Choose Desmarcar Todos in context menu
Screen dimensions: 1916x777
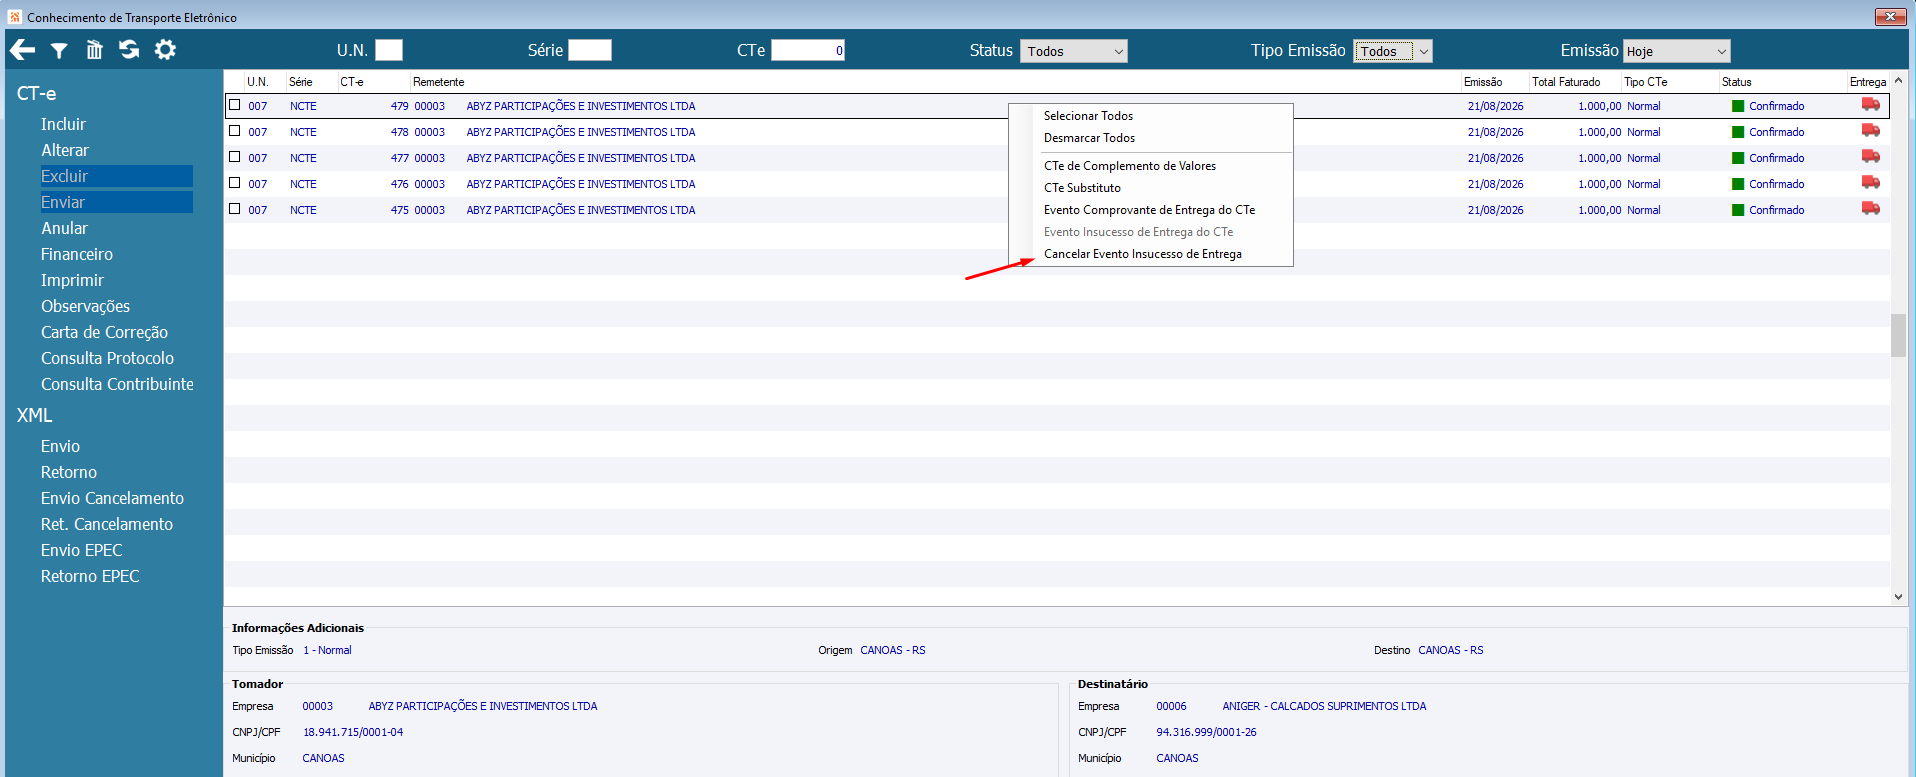coord(1089,138)
